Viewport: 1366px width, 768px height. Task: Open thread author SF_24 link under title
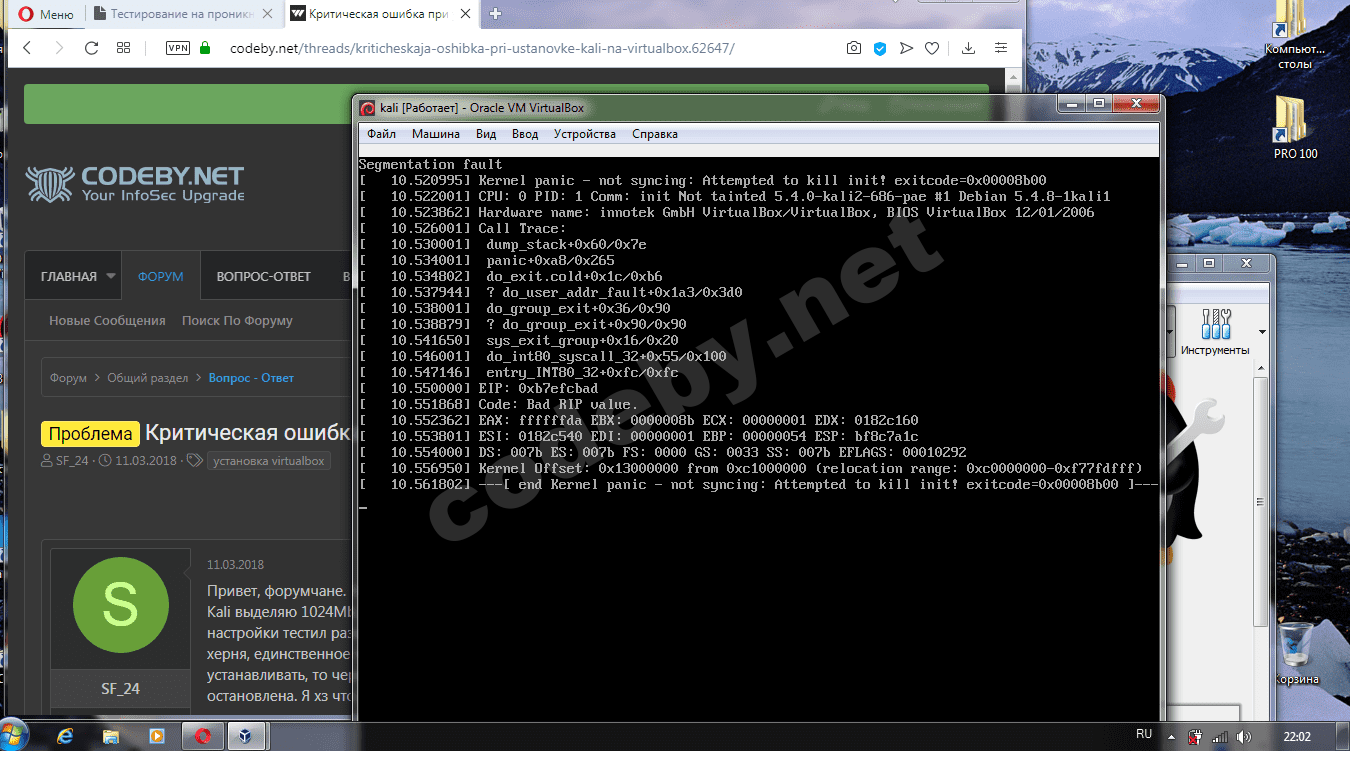72,461
